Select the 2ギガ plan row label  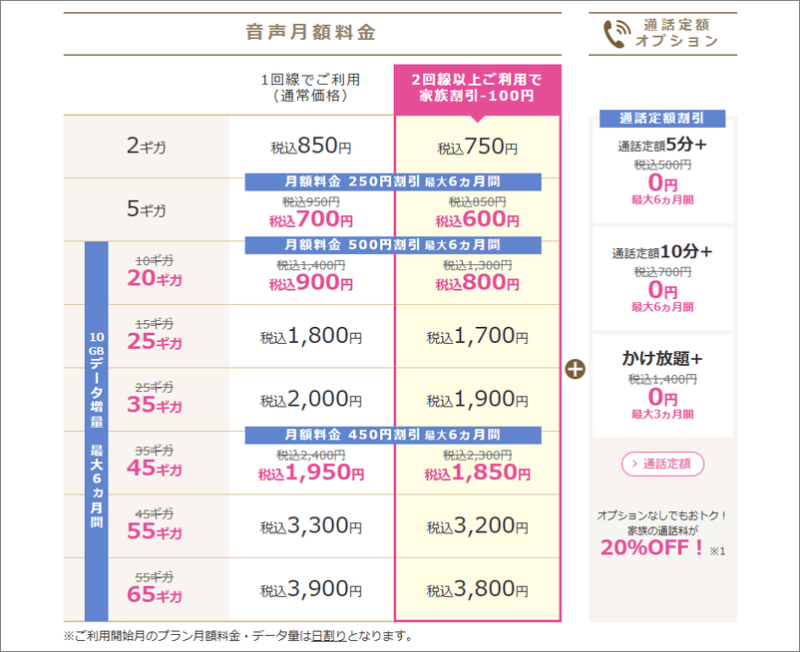146,147
